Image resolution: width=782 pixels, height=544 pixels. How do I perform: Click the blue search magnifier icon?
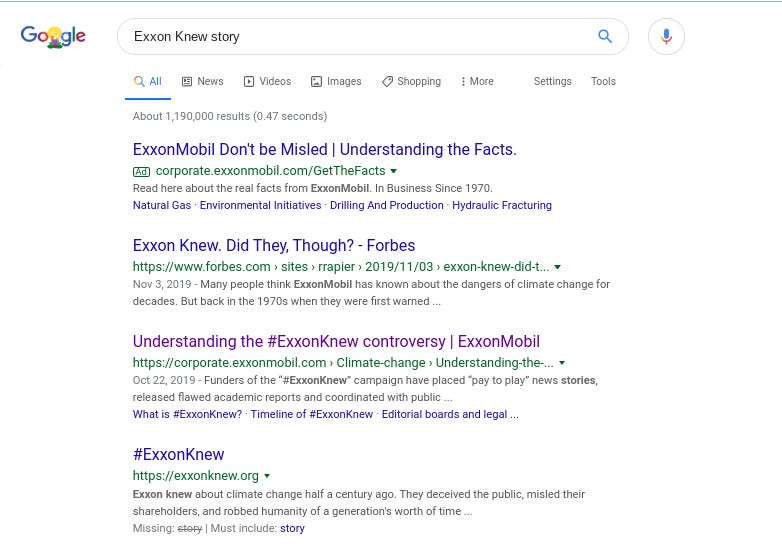(x=604, y=36)
